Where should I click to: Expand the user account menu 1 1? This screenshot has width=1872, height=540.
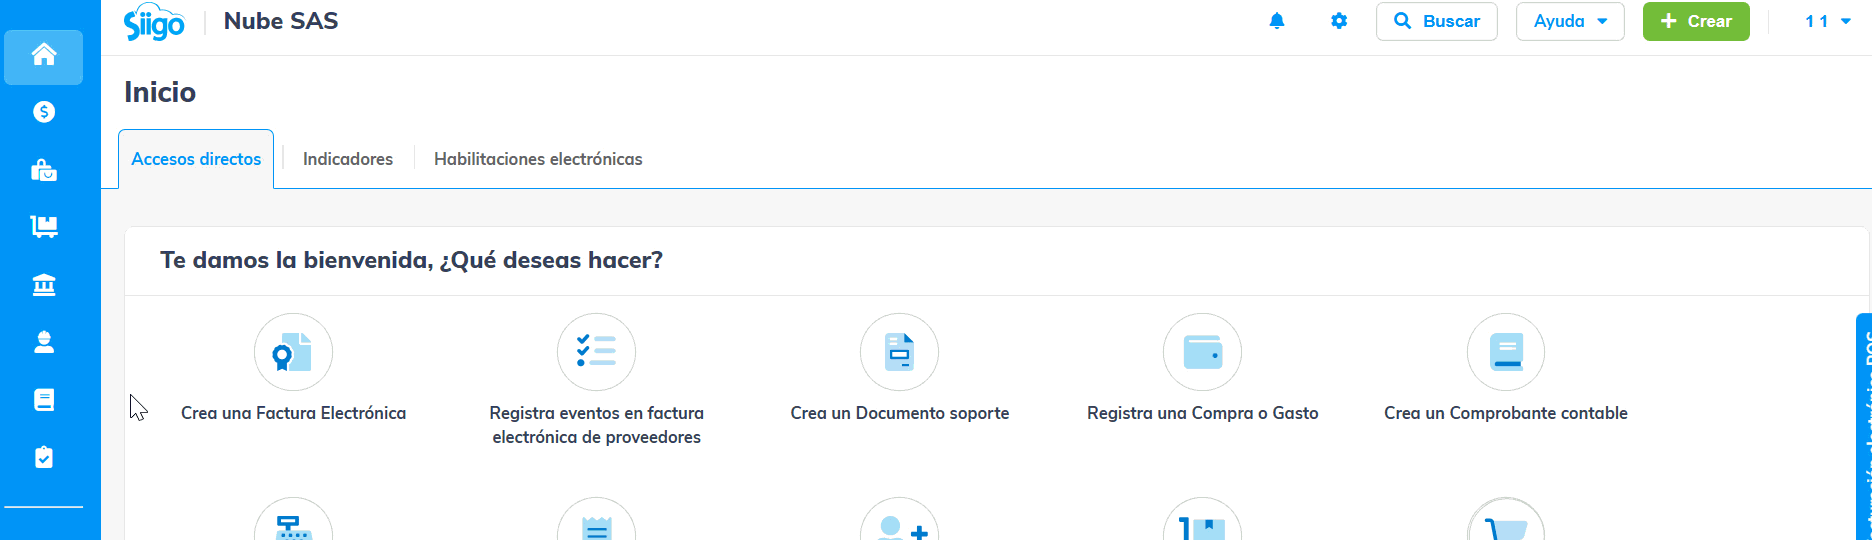[1827, 21]
